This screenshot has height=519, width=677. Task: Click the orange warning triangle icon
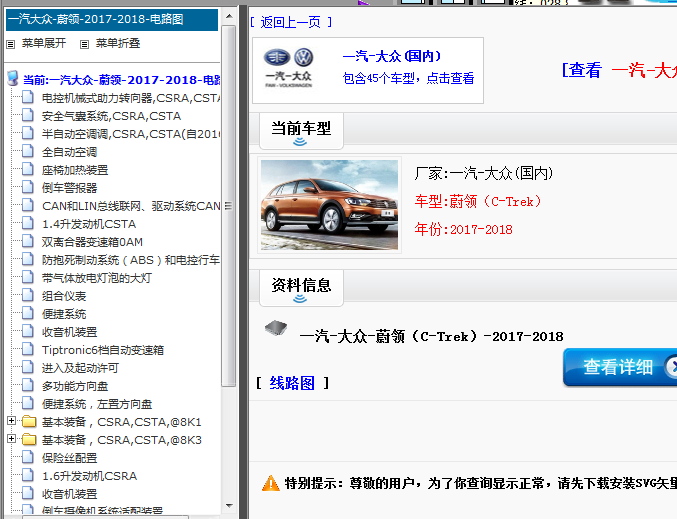(271, 483)
